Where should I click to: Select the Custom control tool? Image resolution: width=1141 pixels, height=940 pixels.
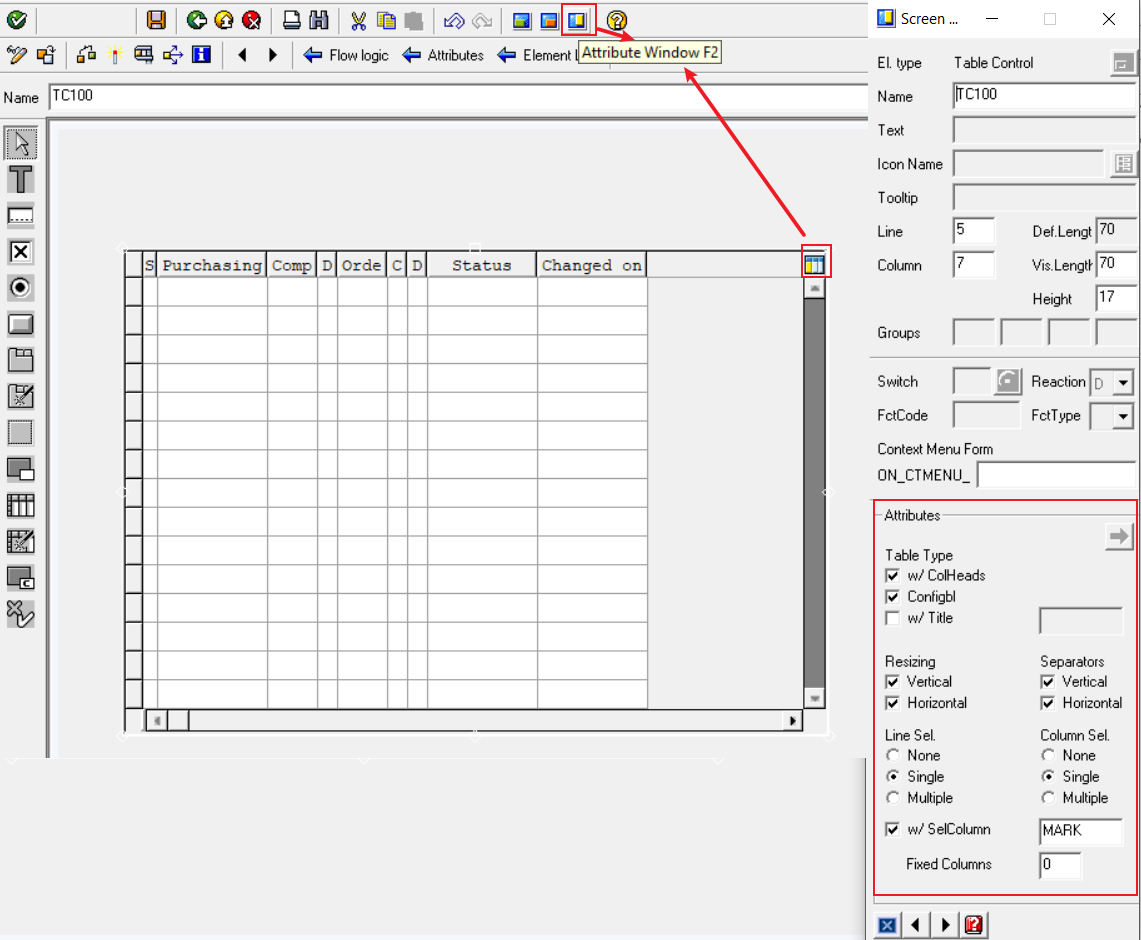click(20, 578)
